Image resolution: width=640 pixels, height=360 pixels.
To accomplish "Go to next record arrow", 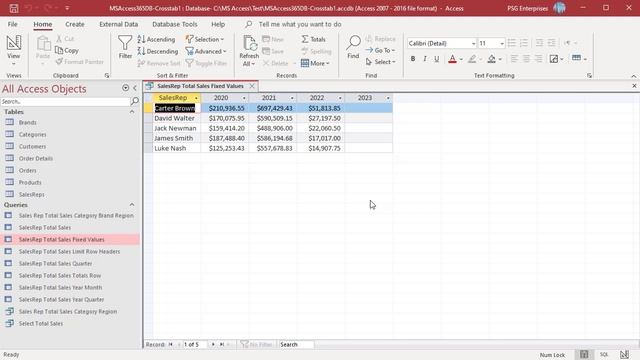I will 213,344.
